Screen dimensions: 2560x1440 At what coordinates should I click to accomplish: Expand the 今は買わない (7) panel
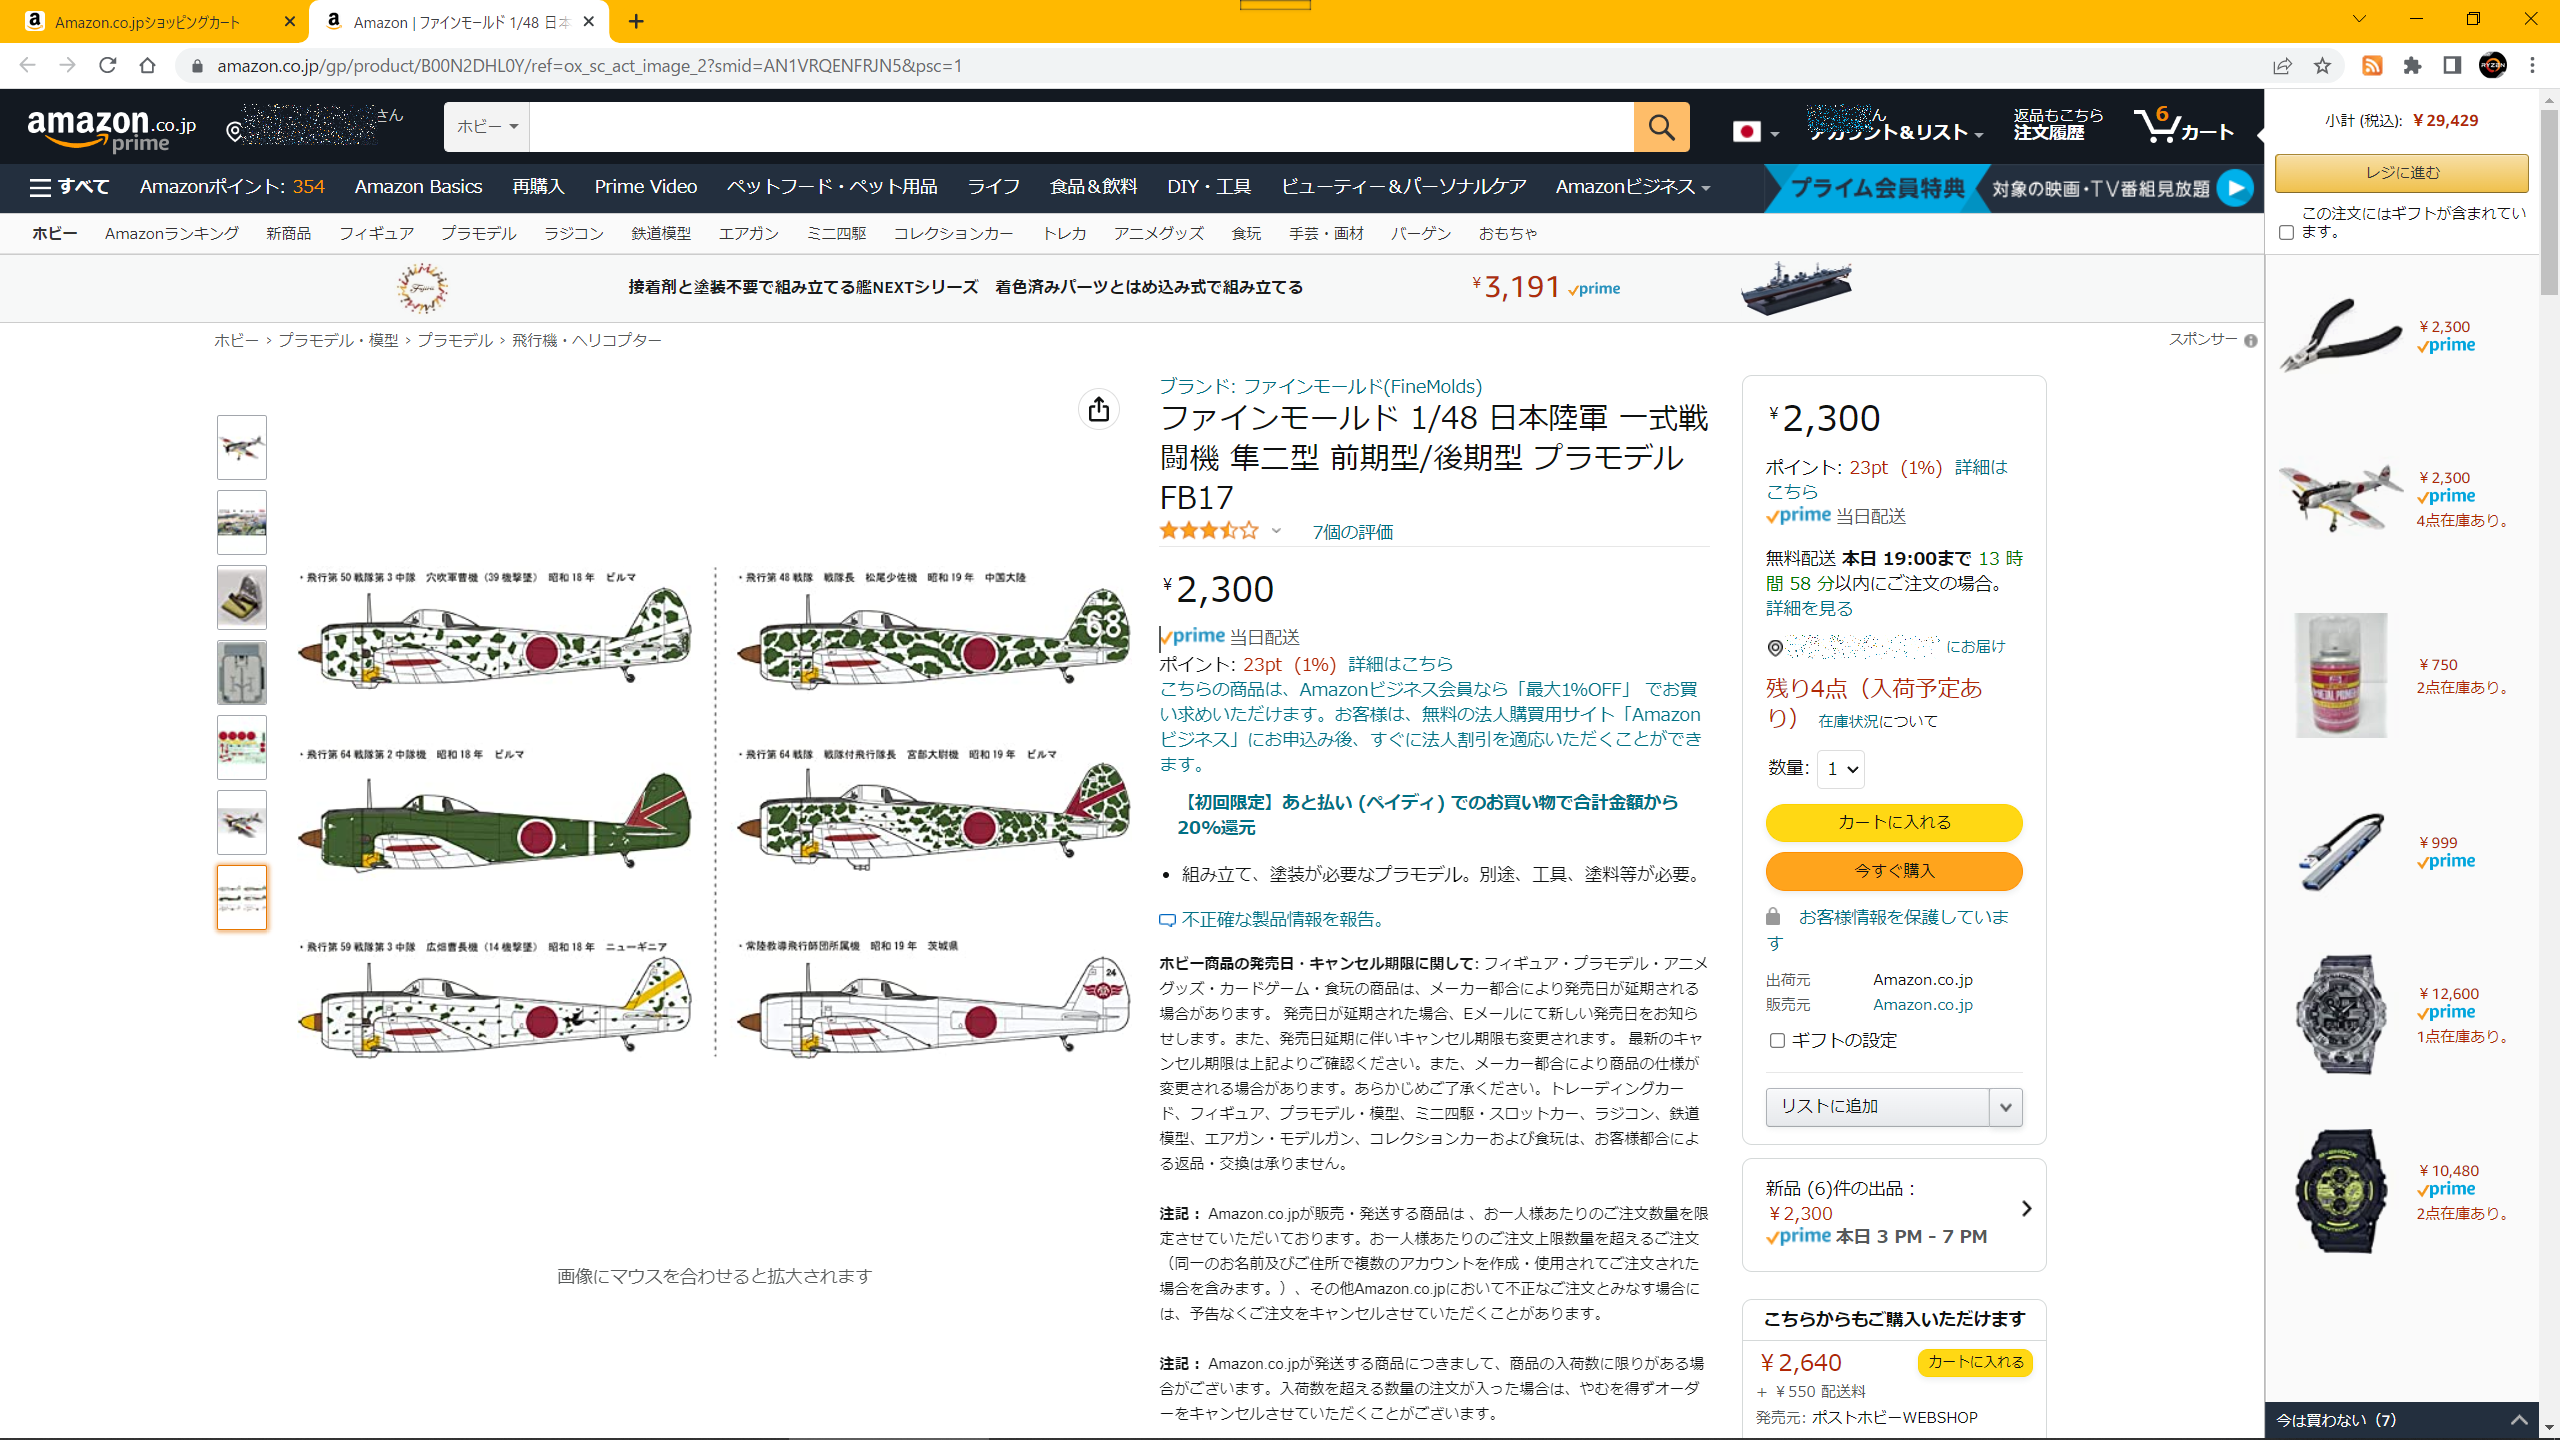tap(2401, 1420)
